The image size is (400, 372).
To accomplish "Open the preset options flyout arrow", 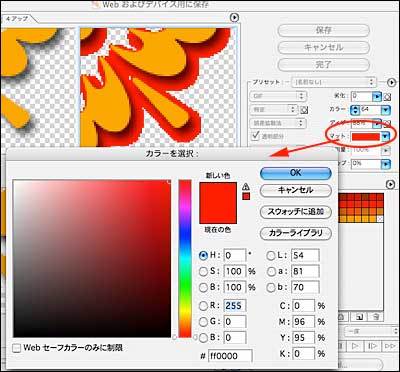I will coord(391,82).
